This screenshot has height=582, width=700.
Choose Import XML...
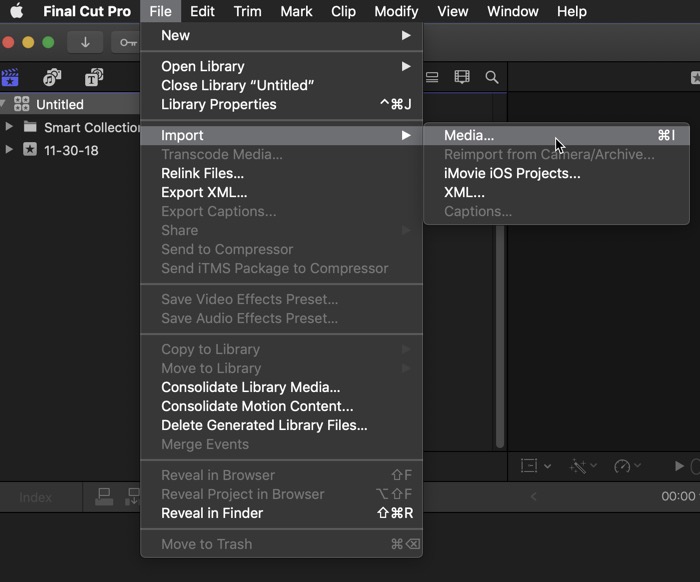[x=556, y=192]
